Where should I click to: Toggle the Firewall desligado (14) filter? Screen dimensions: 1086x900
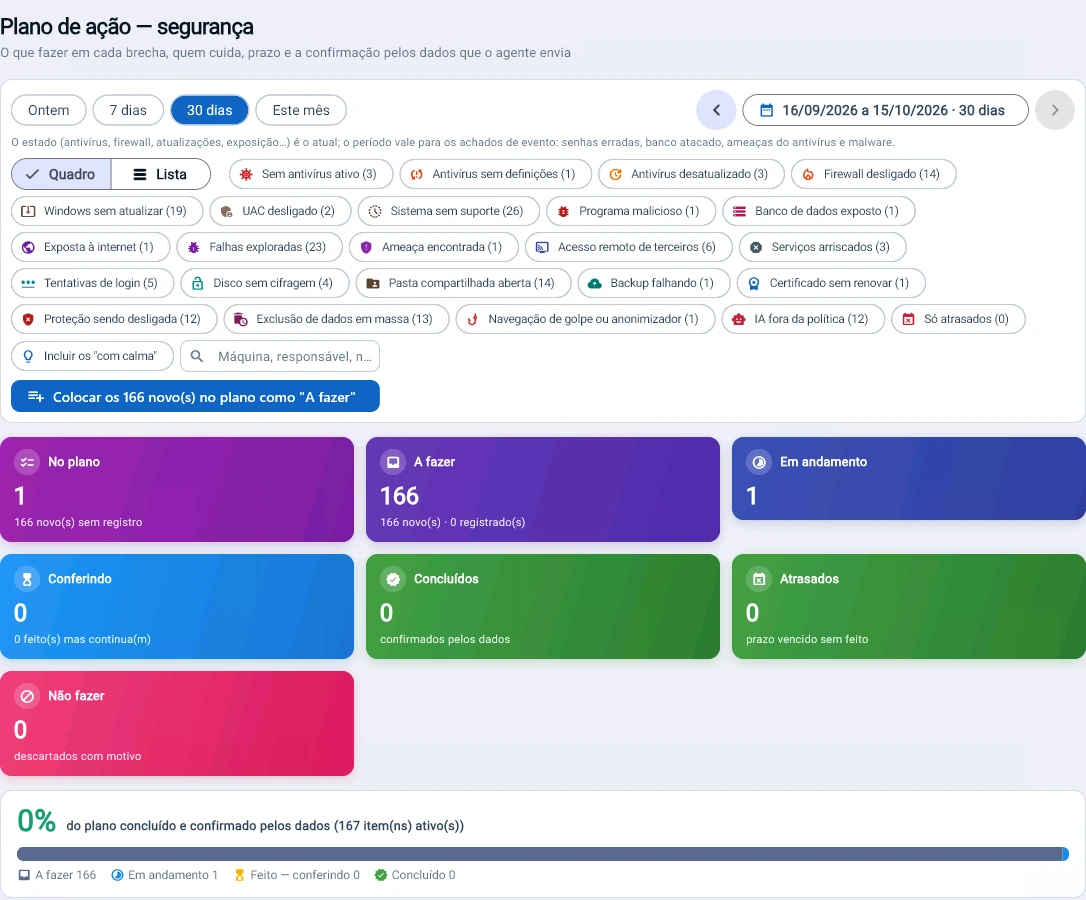pyautogui.click(x=873, y=174)
